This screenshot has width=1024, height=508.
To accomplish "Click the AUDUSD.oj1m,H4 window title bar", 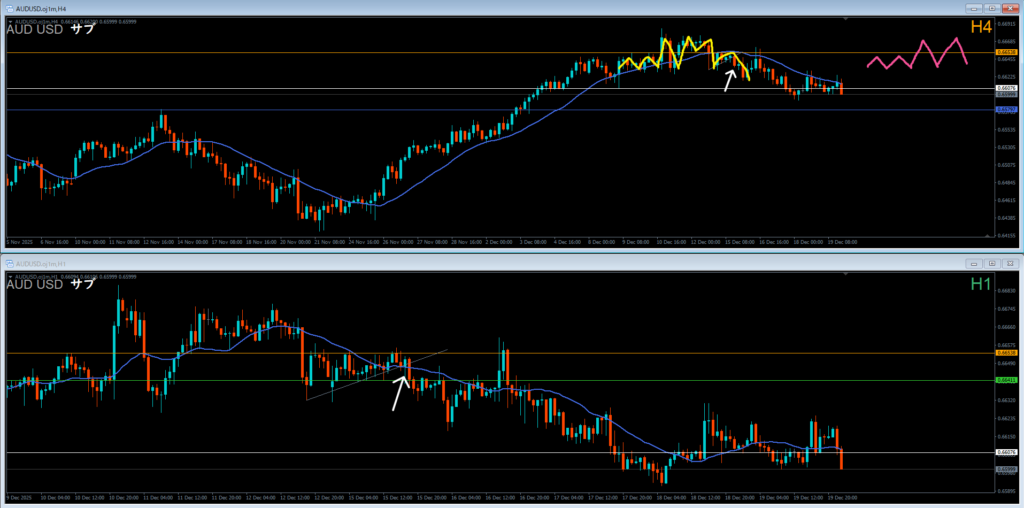I will pyautogui.click(x=300, y=8).
